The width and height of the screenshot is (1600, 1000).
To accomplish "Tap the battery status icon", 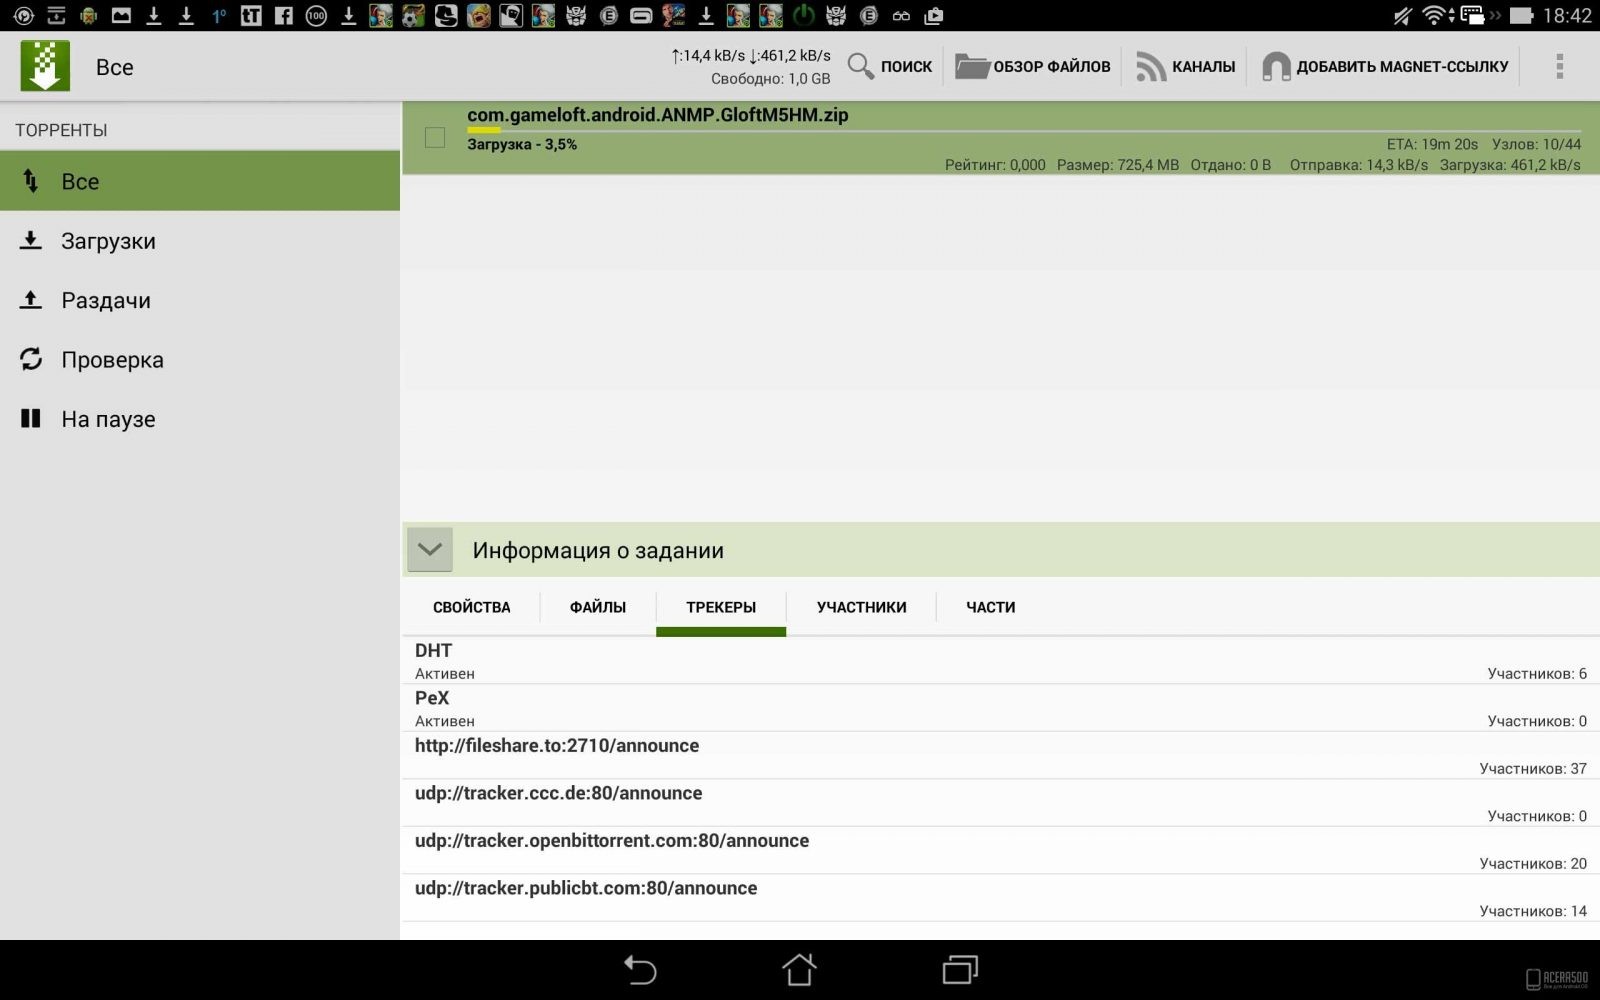I will 1521,15.
